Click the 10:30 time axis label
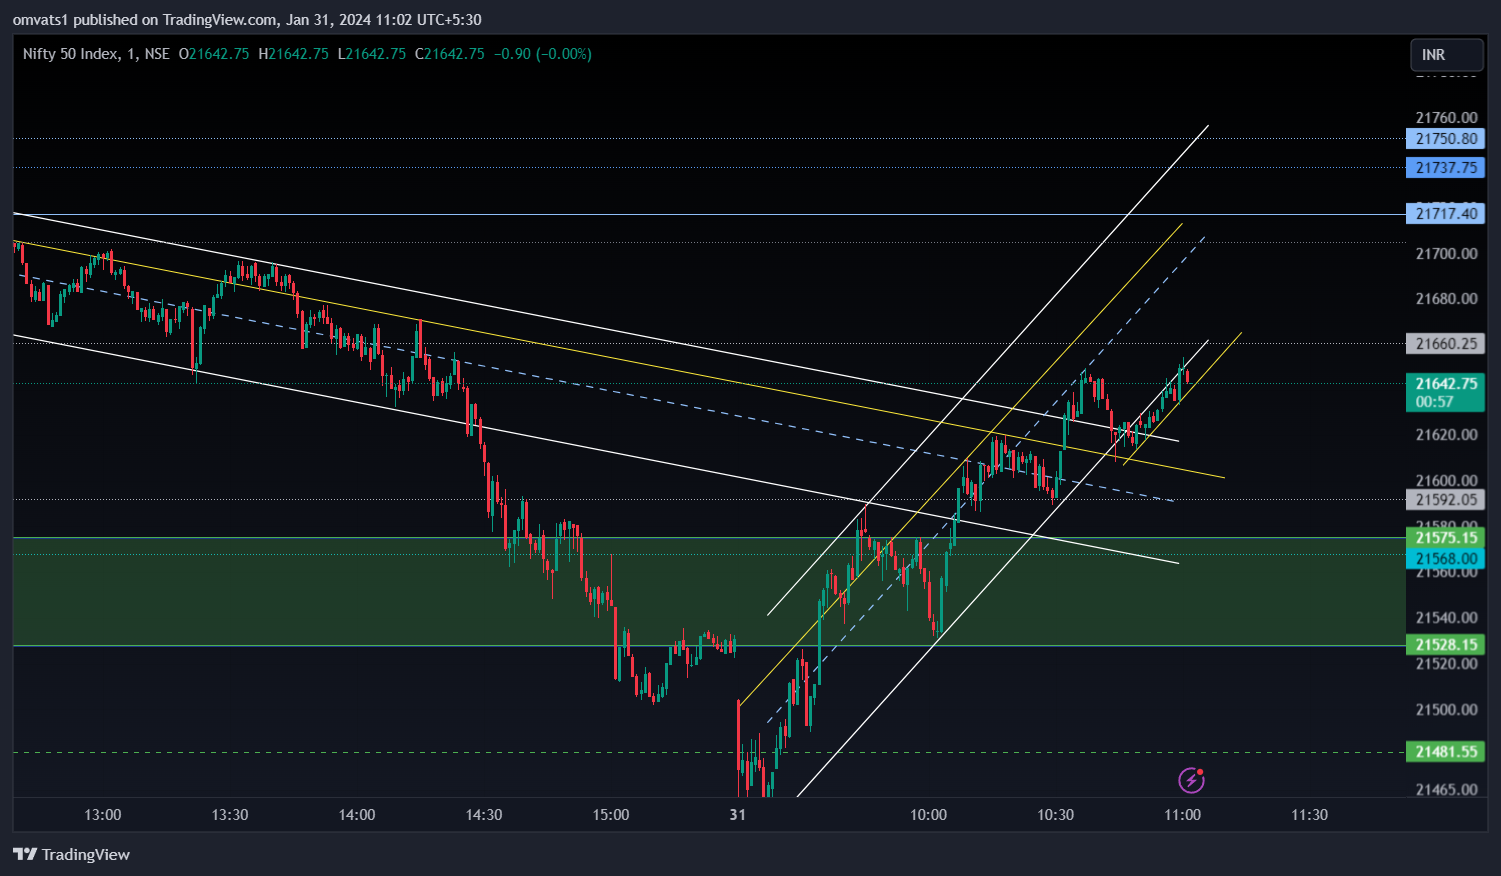1501x876 pixels. [1055, 815]
